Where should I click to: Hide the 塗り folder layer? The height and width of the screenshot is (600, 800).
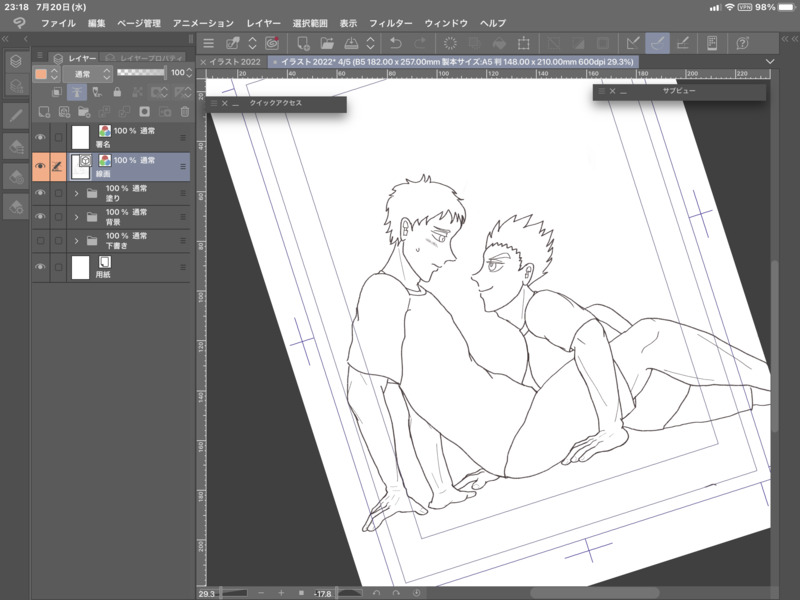pos(40,193)
